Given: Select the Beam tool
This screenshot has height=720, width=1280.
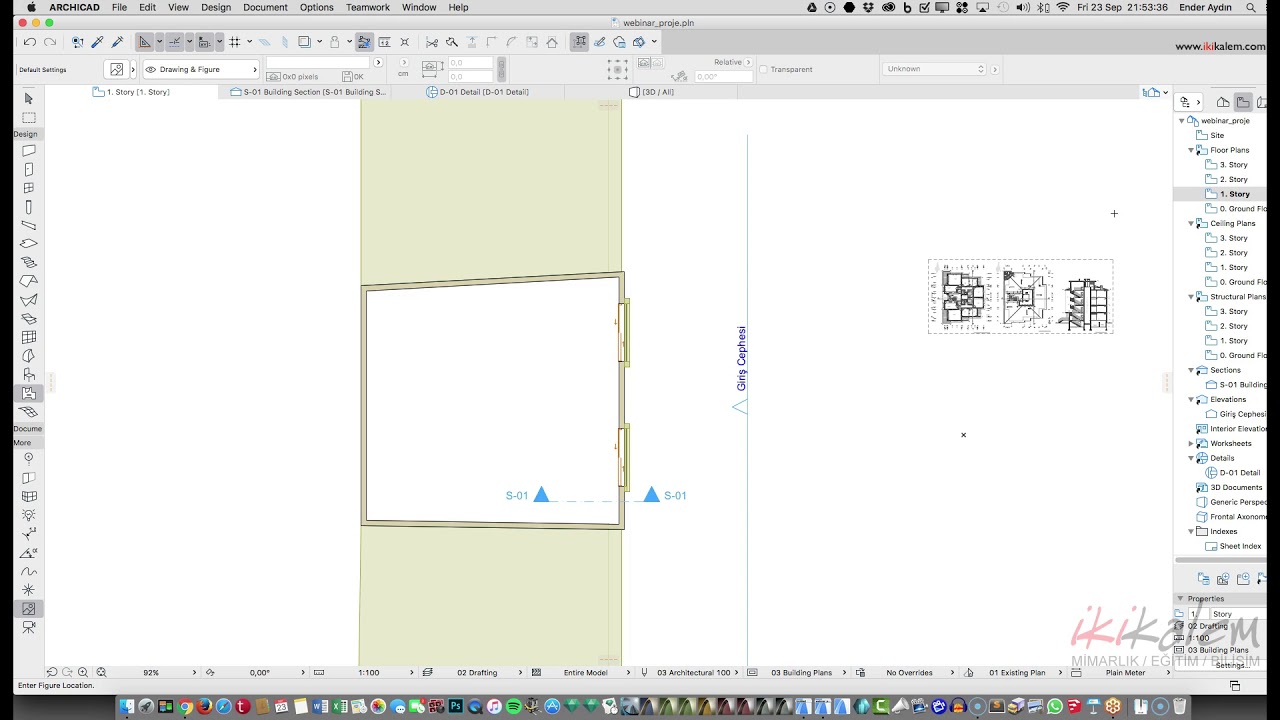Looking at the screenshot, I should click(28, 225).
